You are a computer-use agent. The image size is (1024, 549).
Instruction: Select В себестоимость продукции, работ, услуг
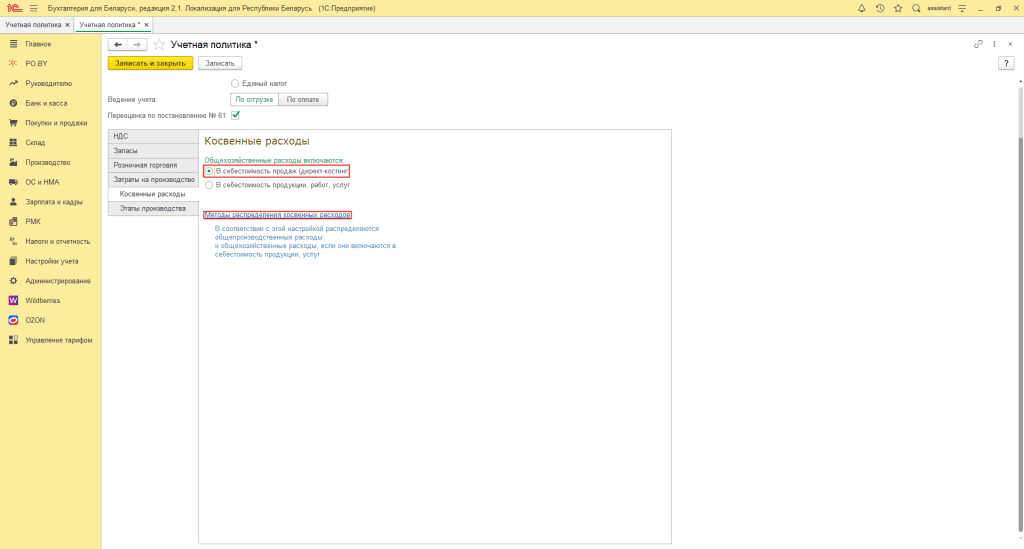(x=208, y=184)
